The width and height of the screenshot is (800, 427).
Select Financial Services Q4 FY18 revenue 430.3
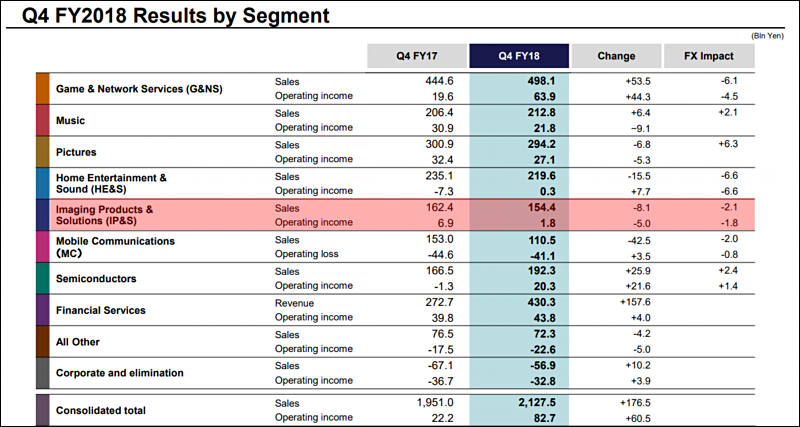540,303
